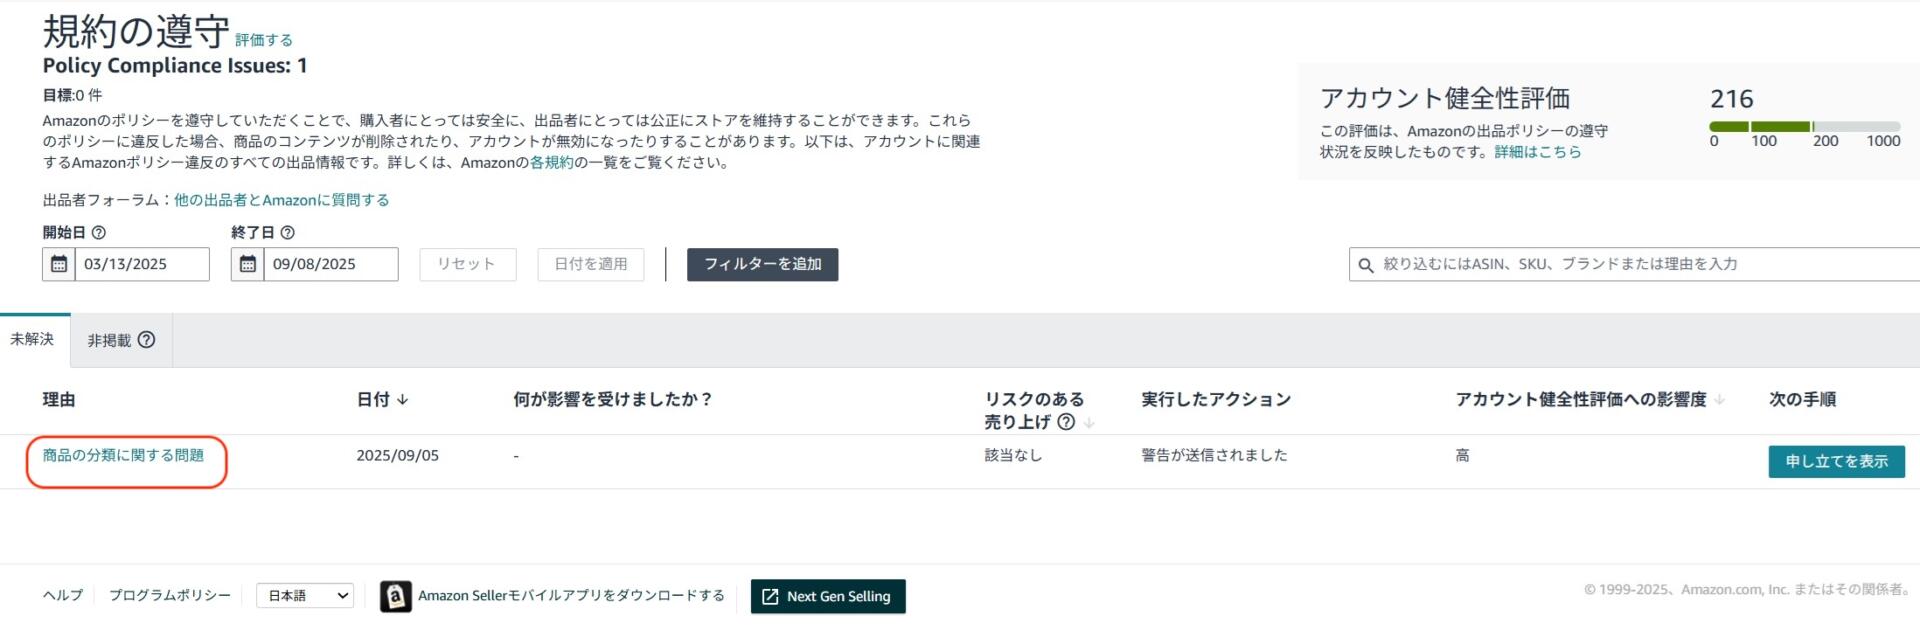The image size is (1920, 637).
Task: Switch to the 未解決 tab
Action: (x=33, y=340)
